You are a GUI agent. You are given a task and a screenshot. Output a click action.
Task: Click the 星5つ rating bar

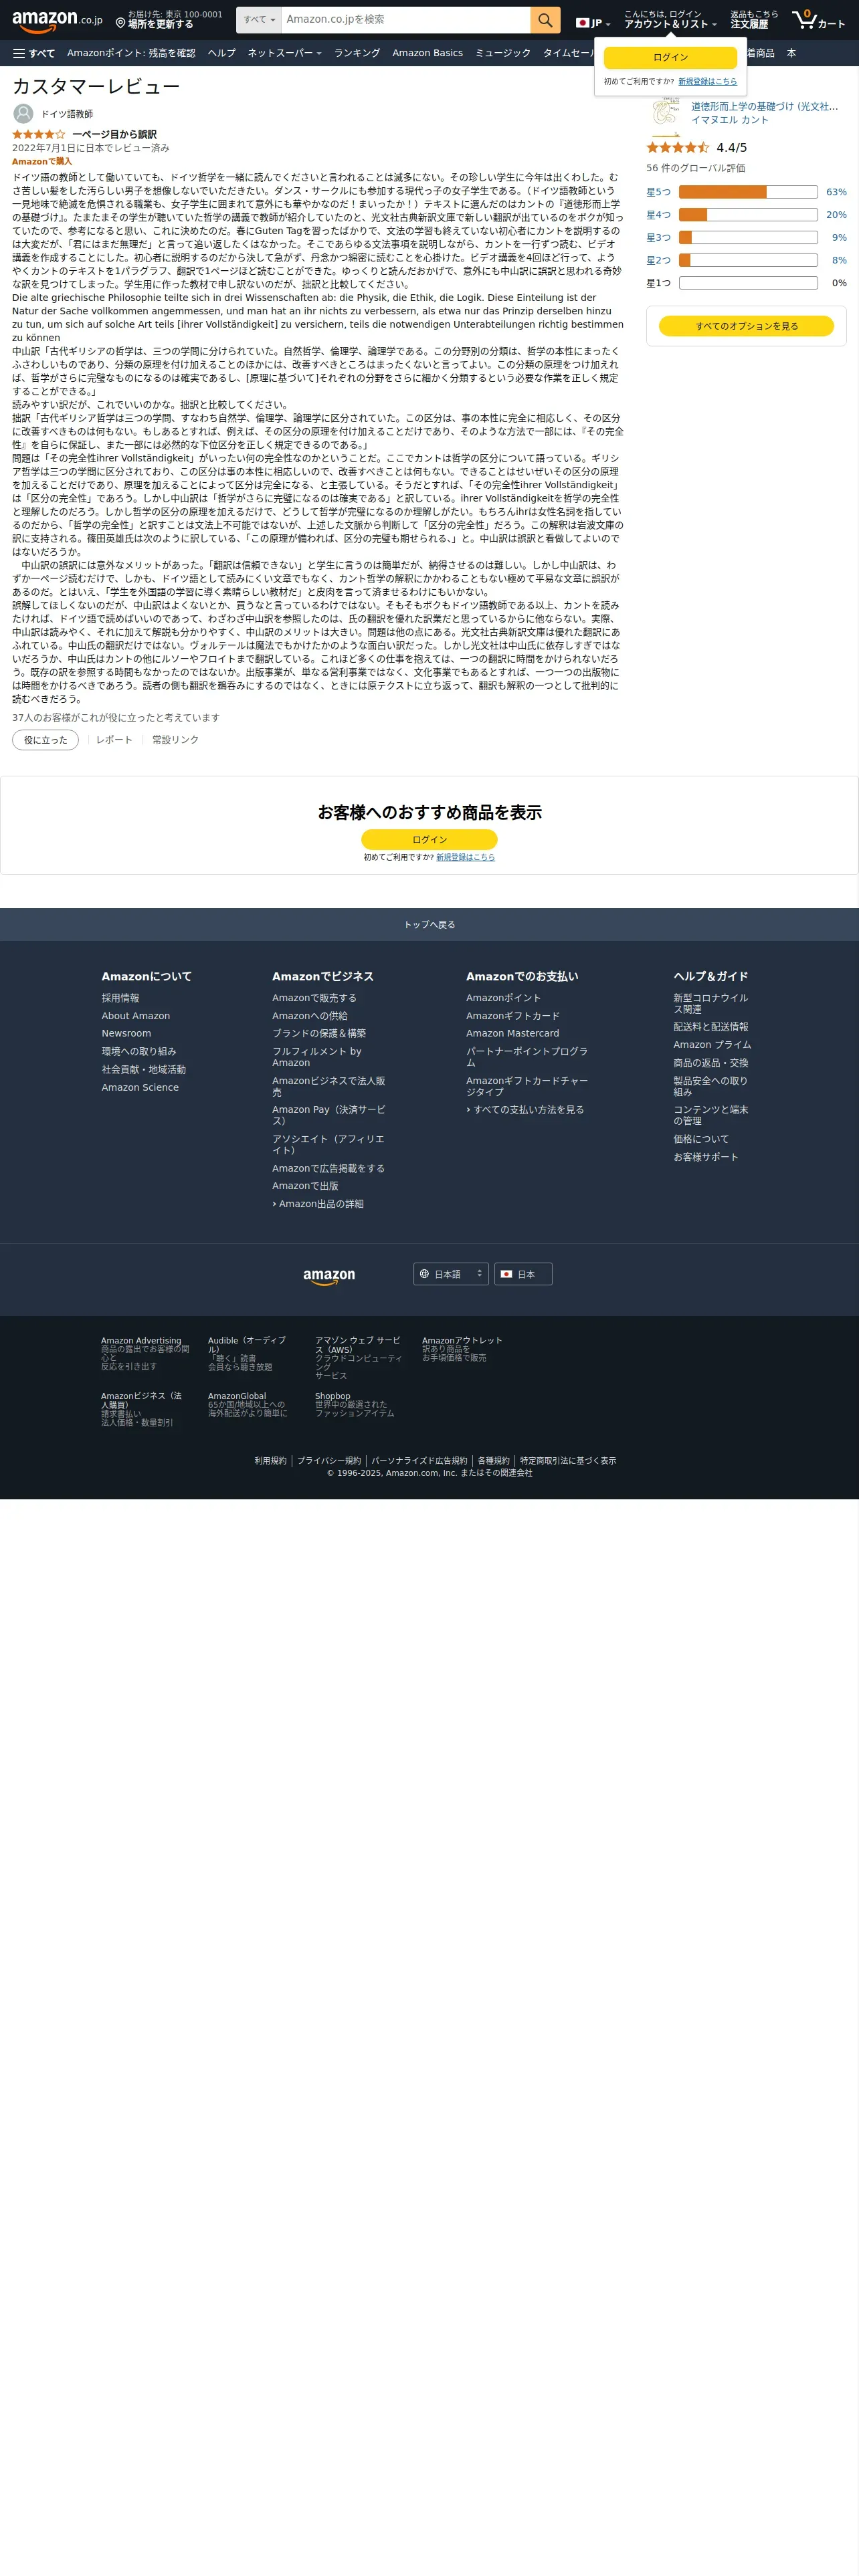click(x=748, y=192)
